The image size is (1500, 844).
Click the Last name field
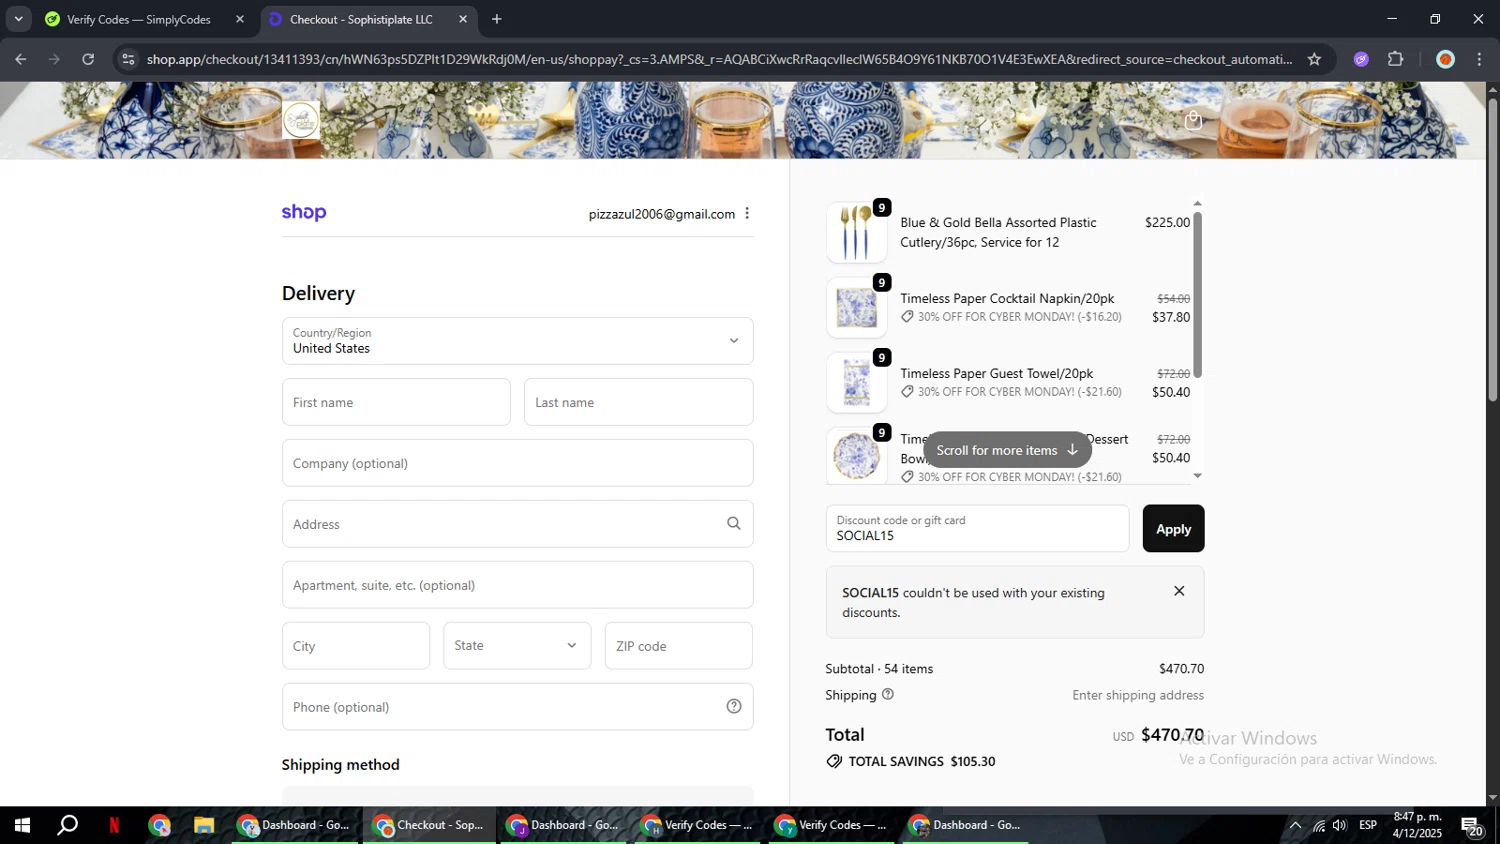(x=638, y=402)
